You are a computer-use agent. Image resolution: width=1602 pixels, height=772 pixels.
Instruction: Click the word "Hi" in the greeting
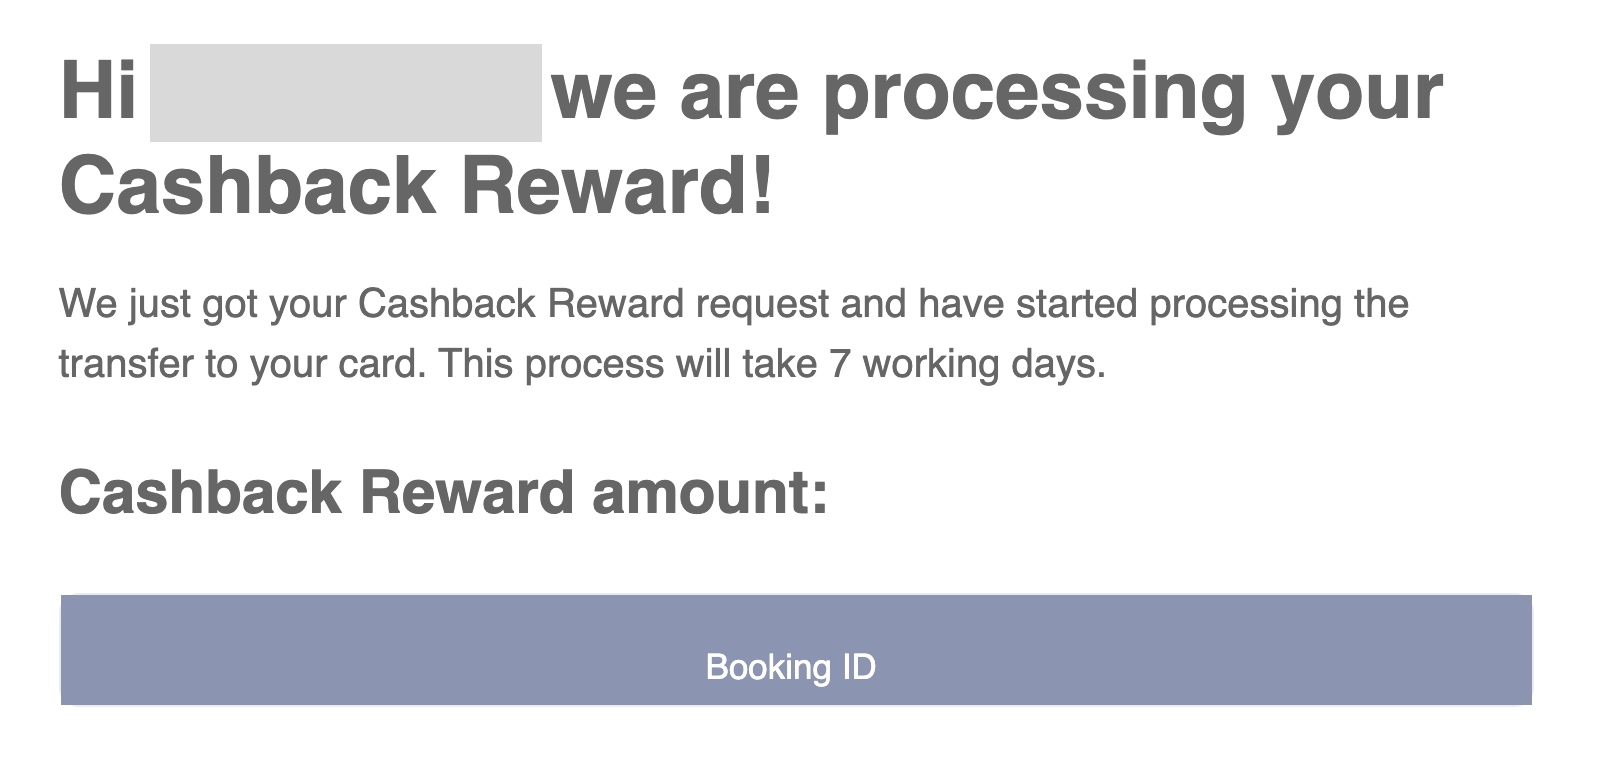[98, 90]
